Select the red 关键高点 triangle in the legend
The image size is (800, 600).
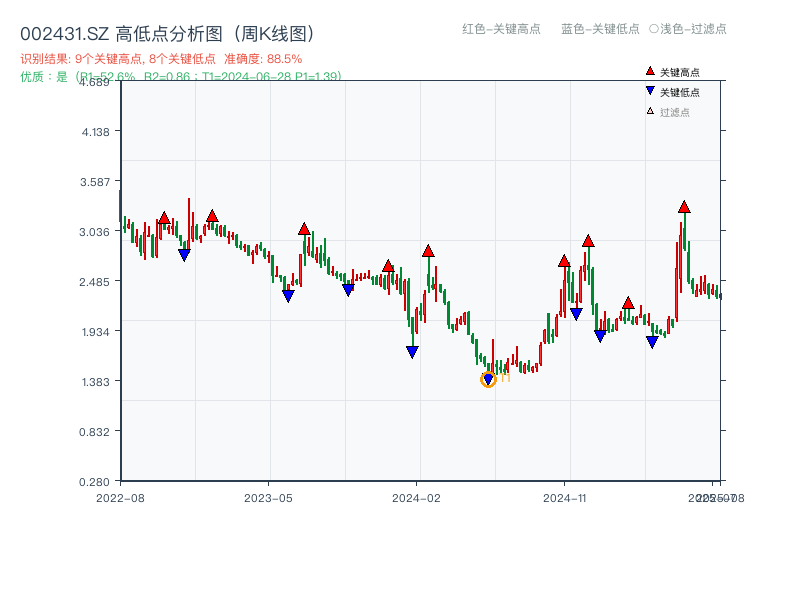[650, 71]
